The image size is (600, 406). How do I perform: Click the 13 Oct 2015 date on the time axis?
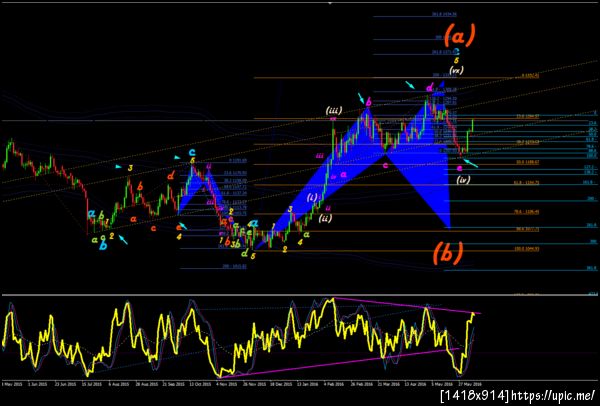point(201,383)
